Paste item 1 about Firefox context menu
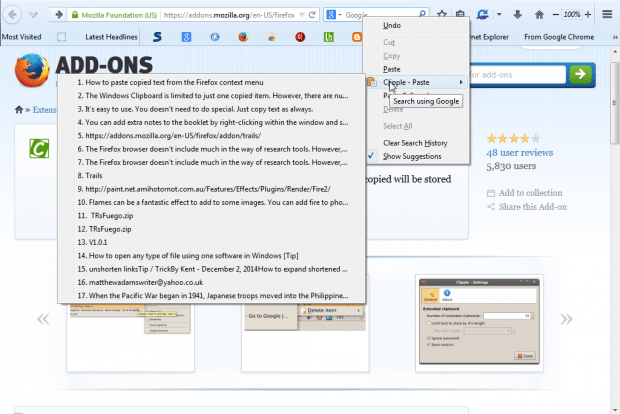 click(212, 82)
